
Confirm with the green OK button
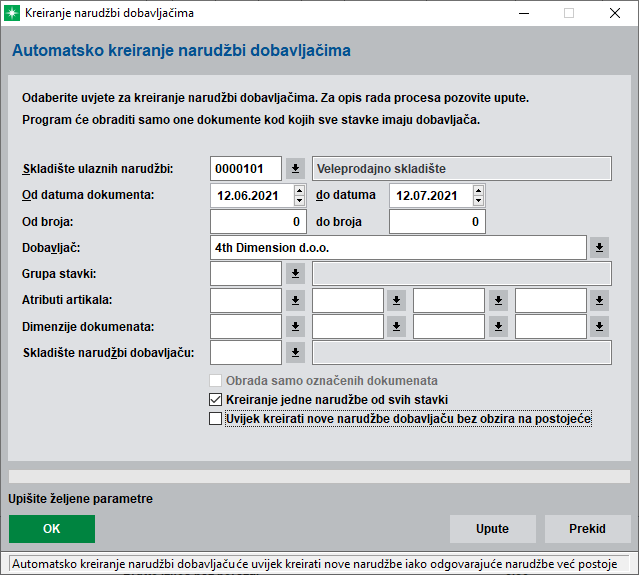pos(52,529)
